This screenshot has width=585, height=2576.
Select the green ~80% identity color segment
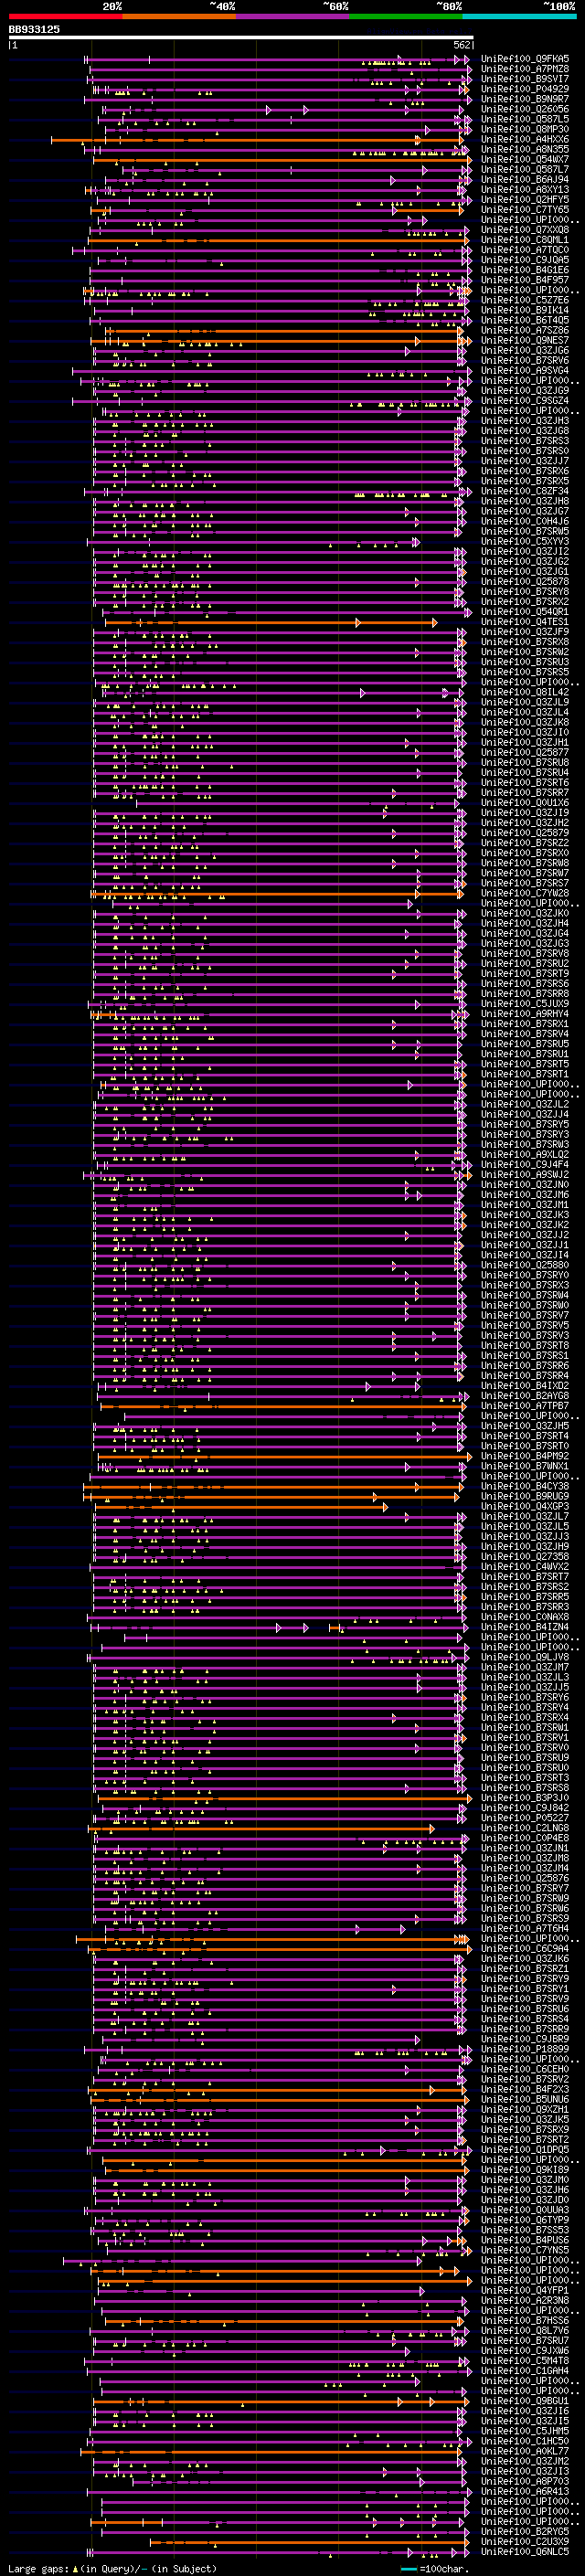[406, 16]
